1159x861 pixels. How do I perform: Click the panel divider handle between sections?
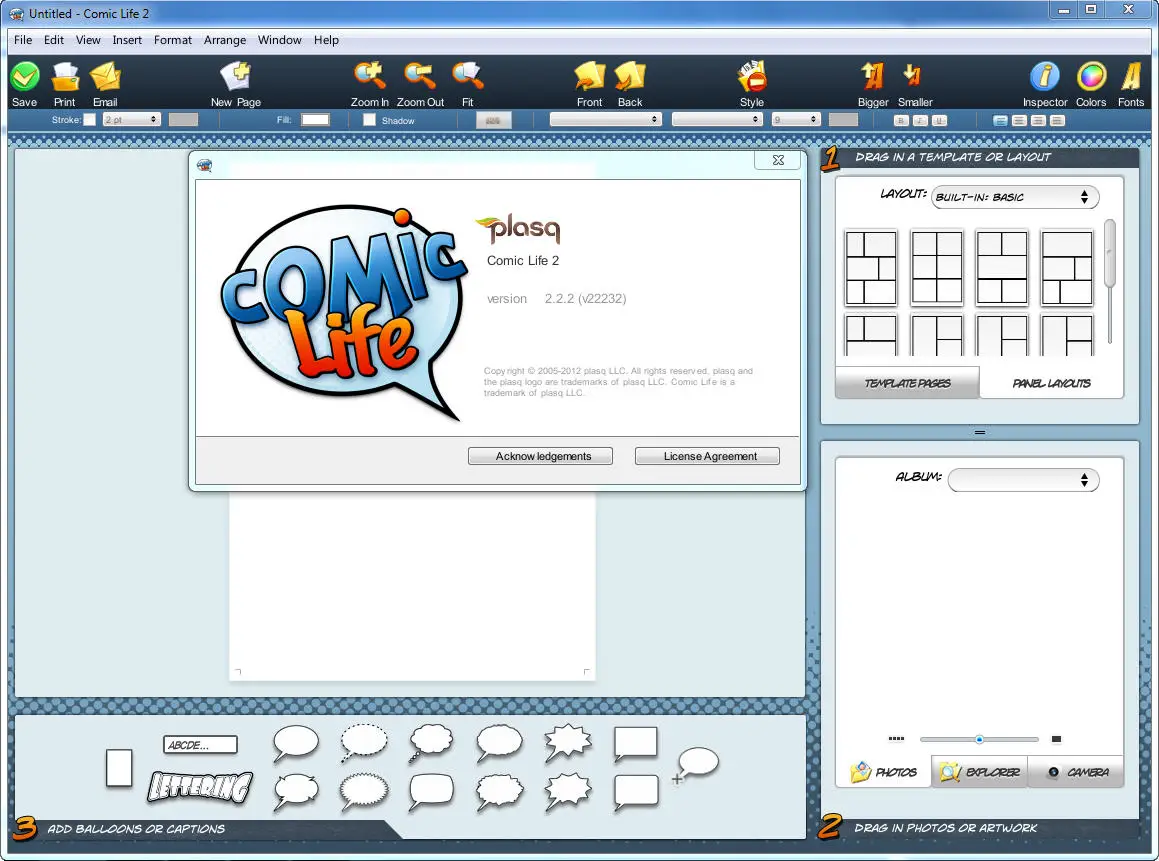tap(979, 432)
